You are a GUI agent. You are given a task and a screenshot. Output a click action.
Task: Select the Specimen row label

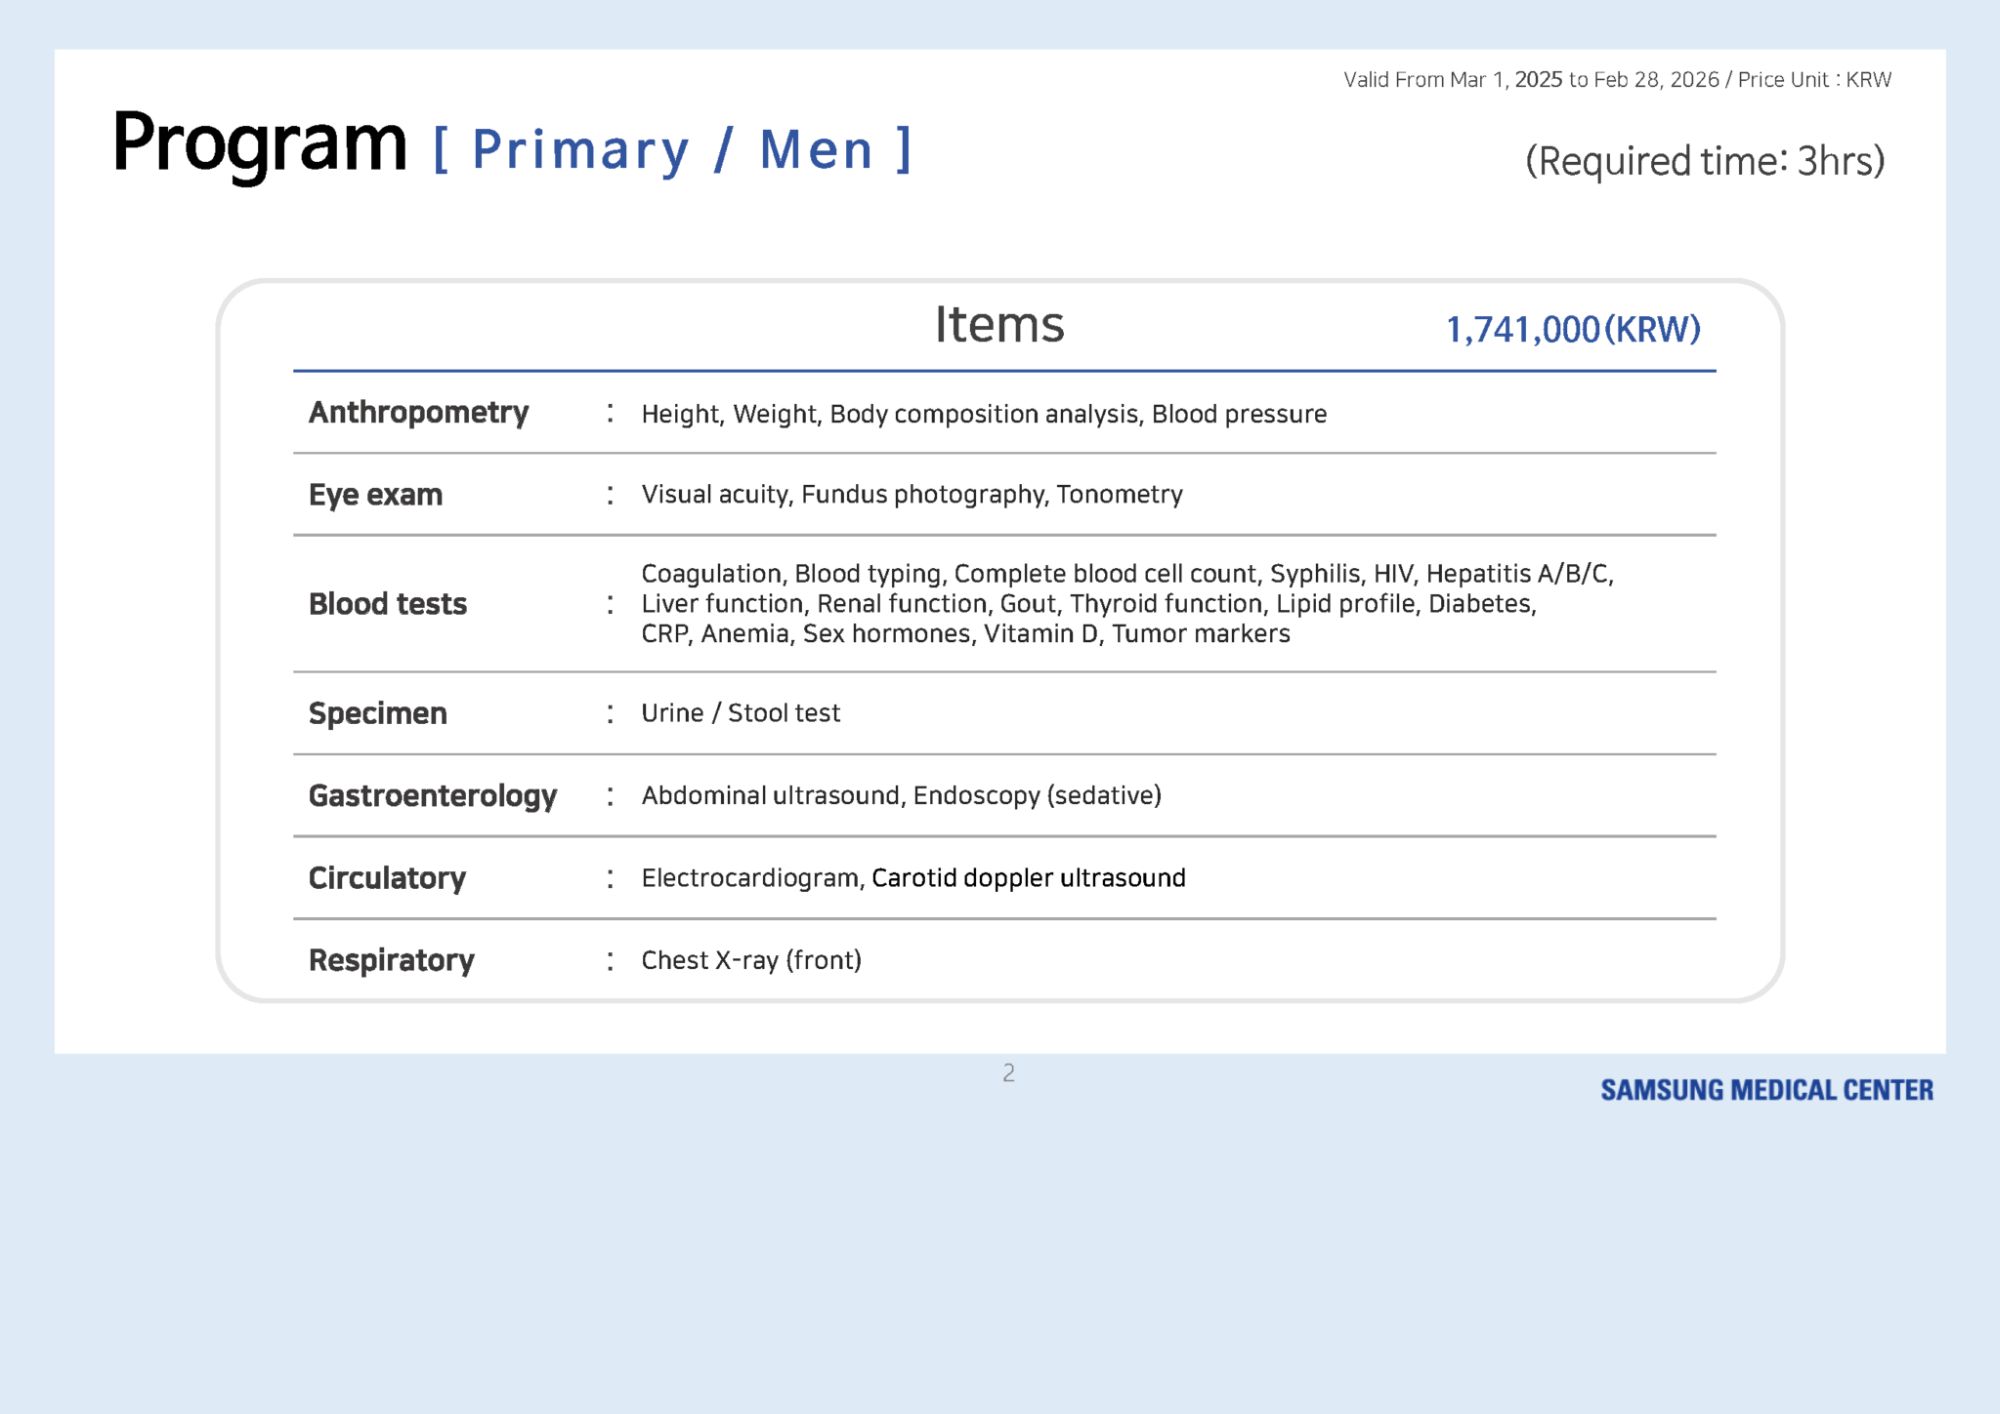coord(377,713)
